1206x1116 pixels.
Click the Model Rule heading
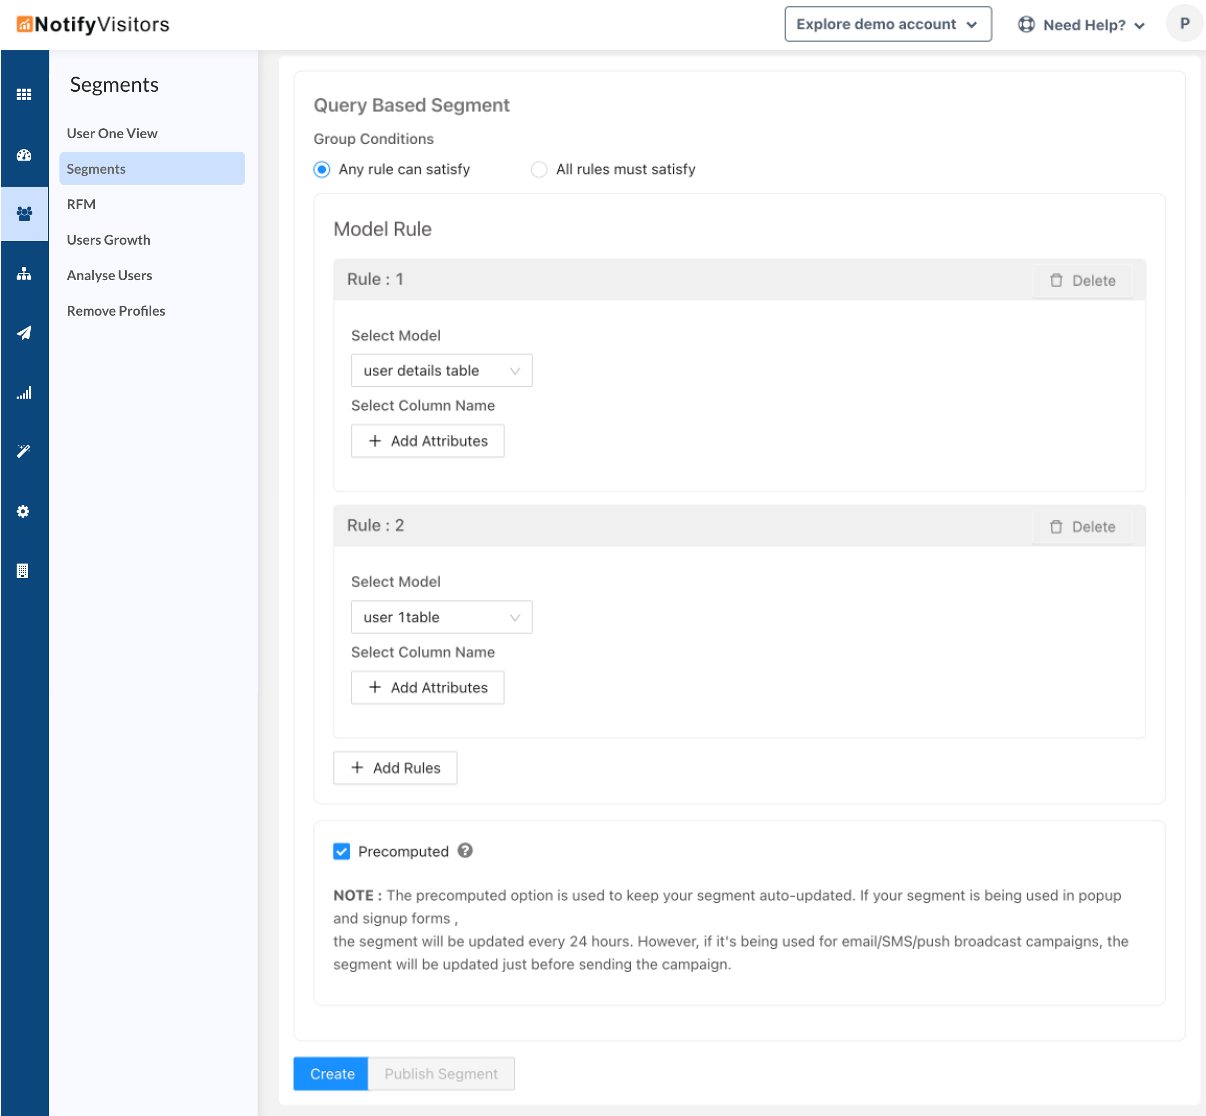coord(383,229)
